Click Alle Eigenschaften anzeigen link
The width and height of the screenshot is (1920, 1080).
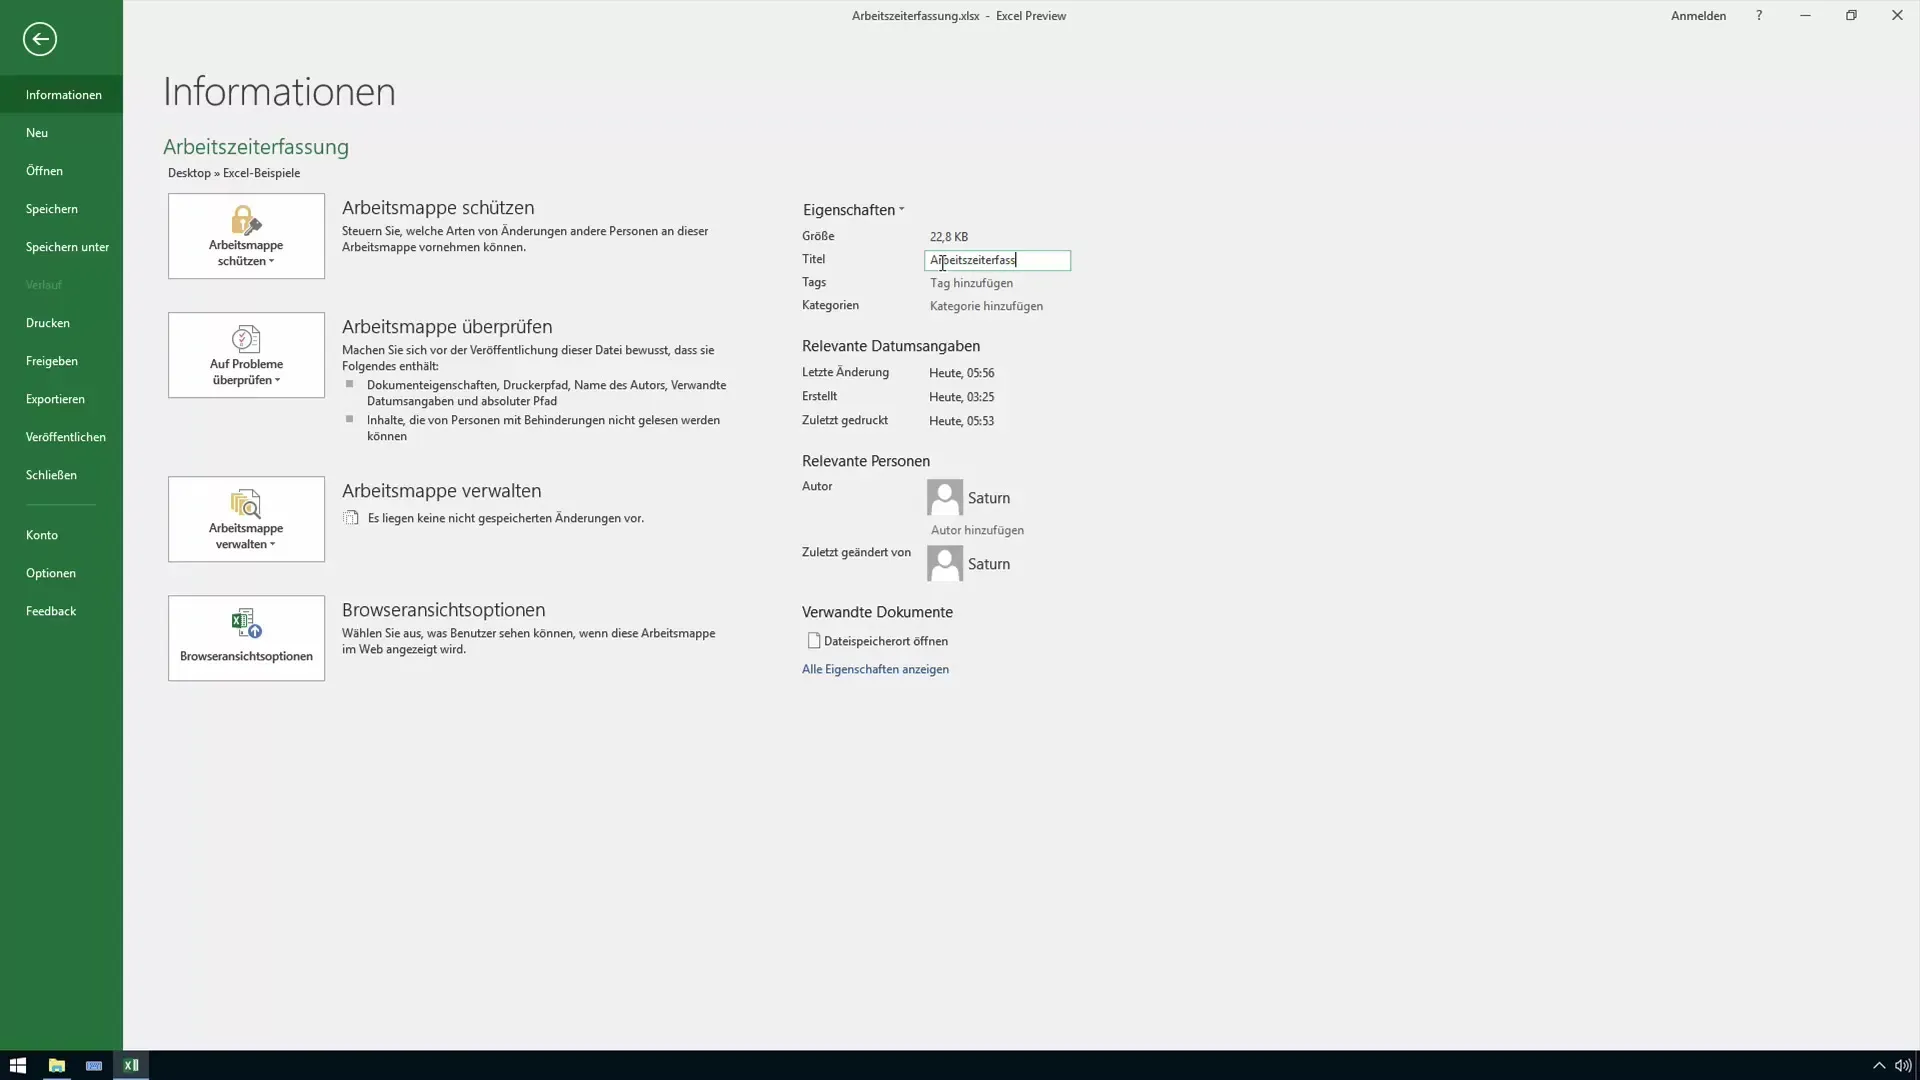coord(874,669)
